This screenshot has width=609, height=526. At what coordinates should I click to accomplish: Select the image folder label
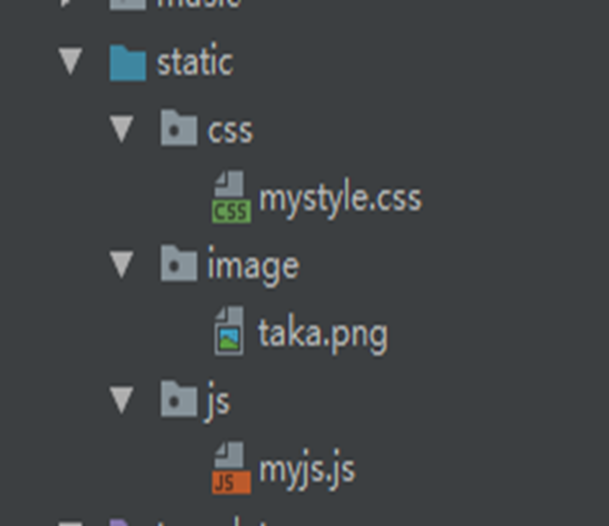pyautogui.click(x=253, y=266)
